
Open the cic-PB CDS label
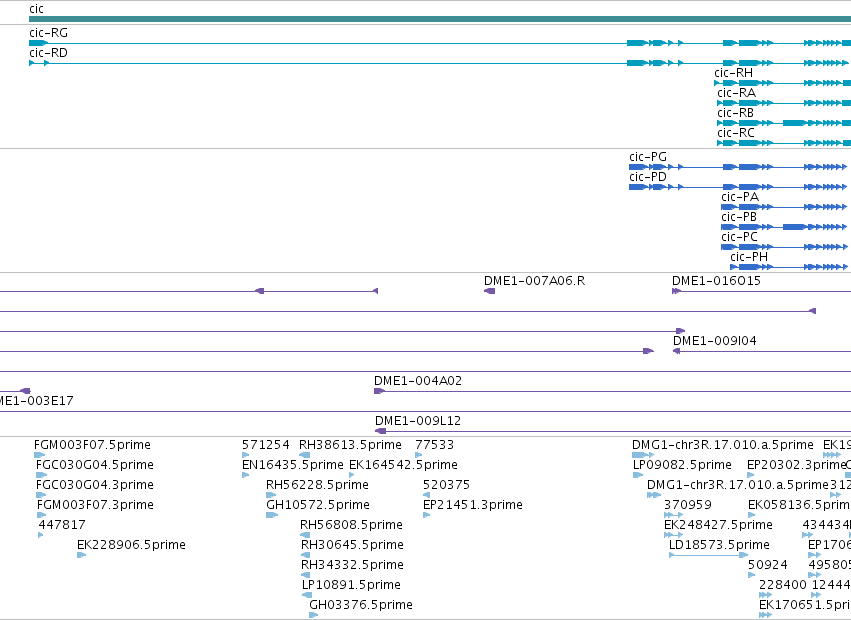(739, 217)
